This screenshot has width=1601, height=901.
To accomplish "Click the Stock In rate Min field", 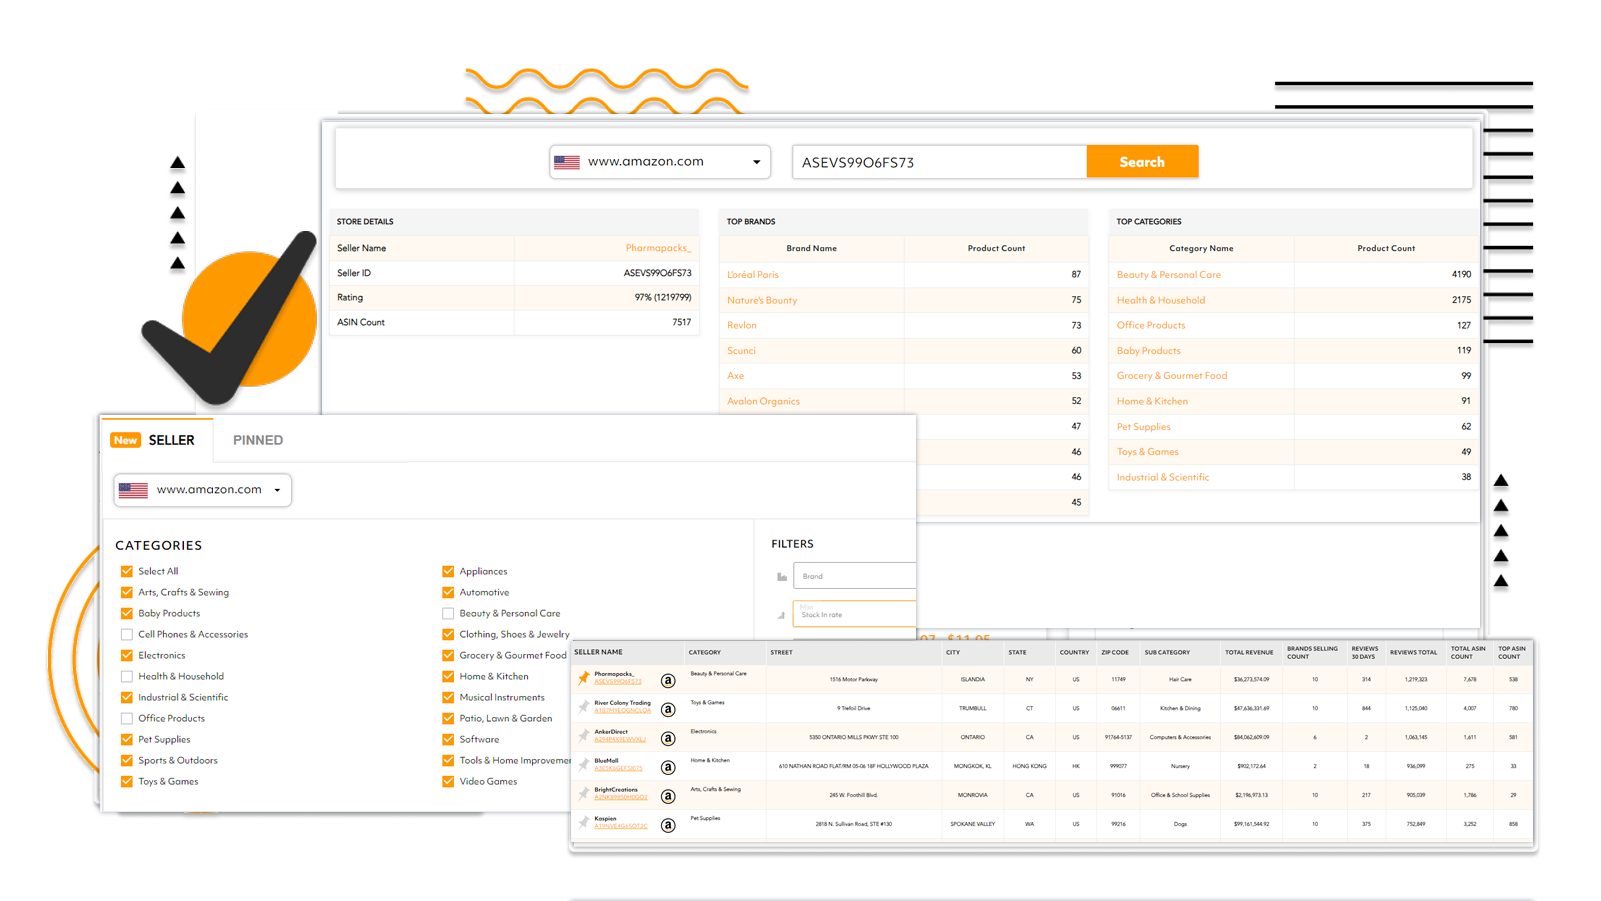I will (x=857, y=612).
